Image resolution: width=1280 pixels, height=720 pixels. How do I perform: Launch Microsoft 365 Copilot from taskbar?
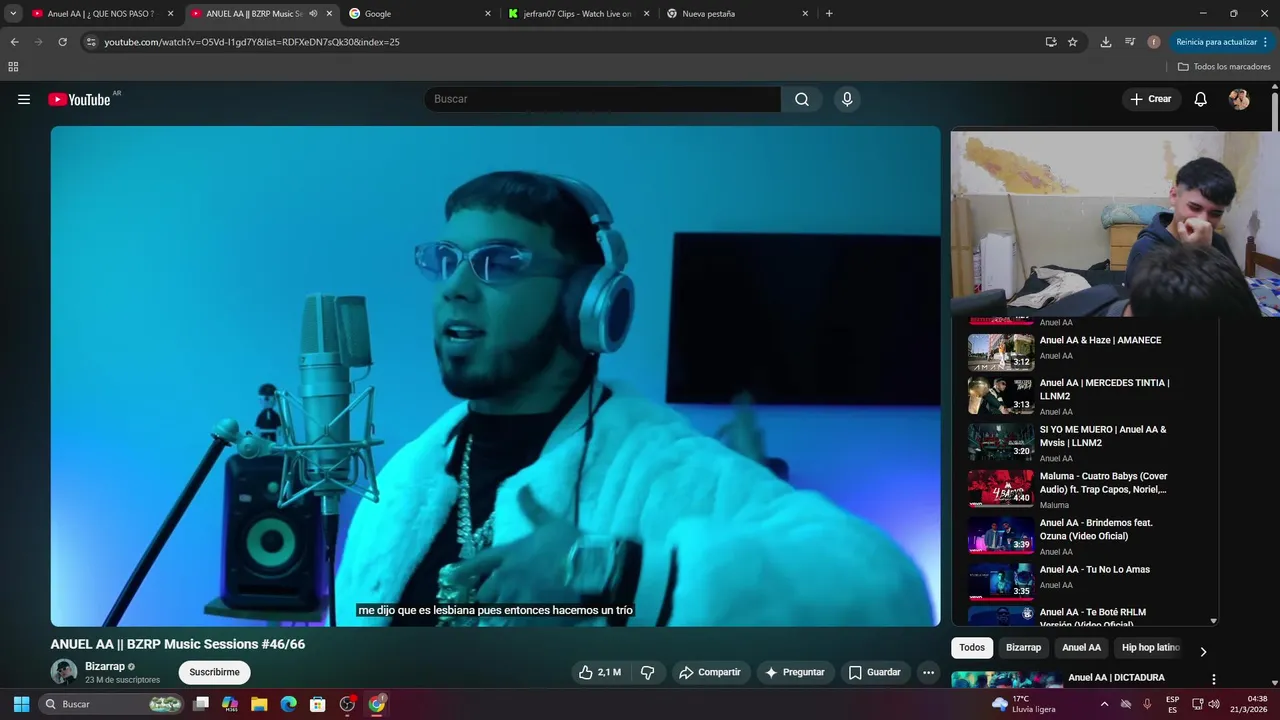coord(230,704)
